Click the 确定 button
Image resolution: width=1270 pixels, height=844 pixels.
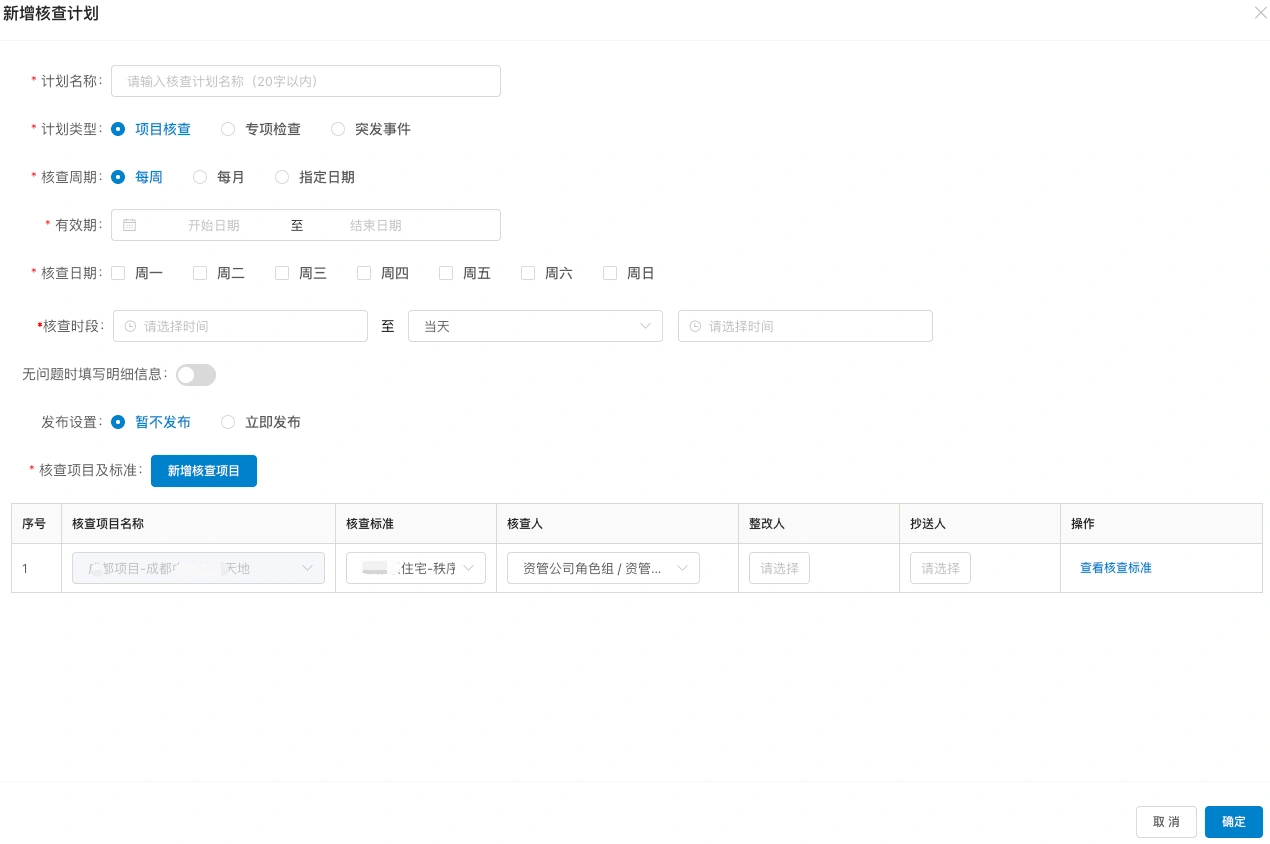[1234, 822]
